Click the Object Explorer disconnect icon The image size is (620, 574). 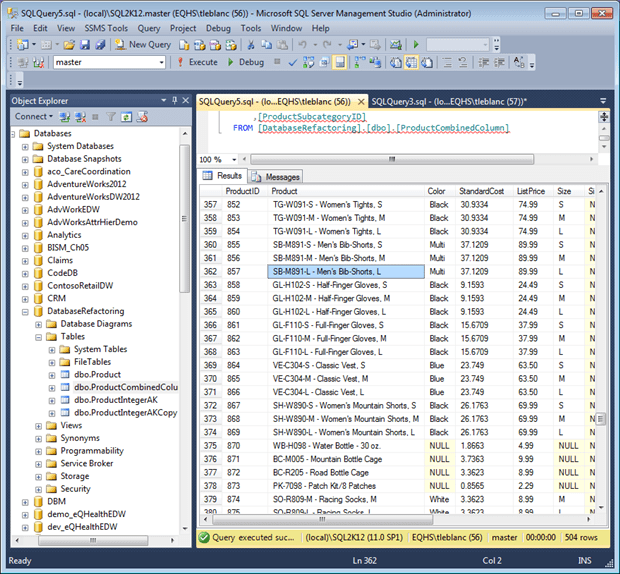coord(80,117)
